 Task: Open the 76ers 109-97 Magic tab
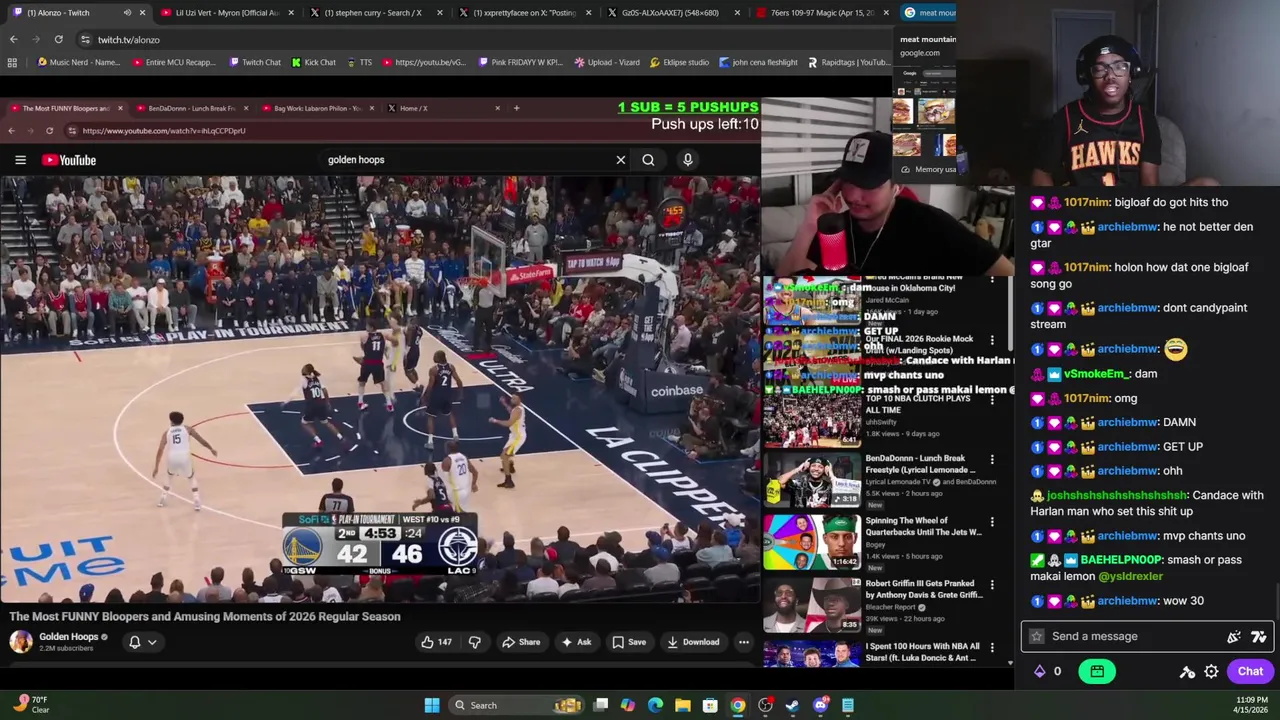(822, 13)
